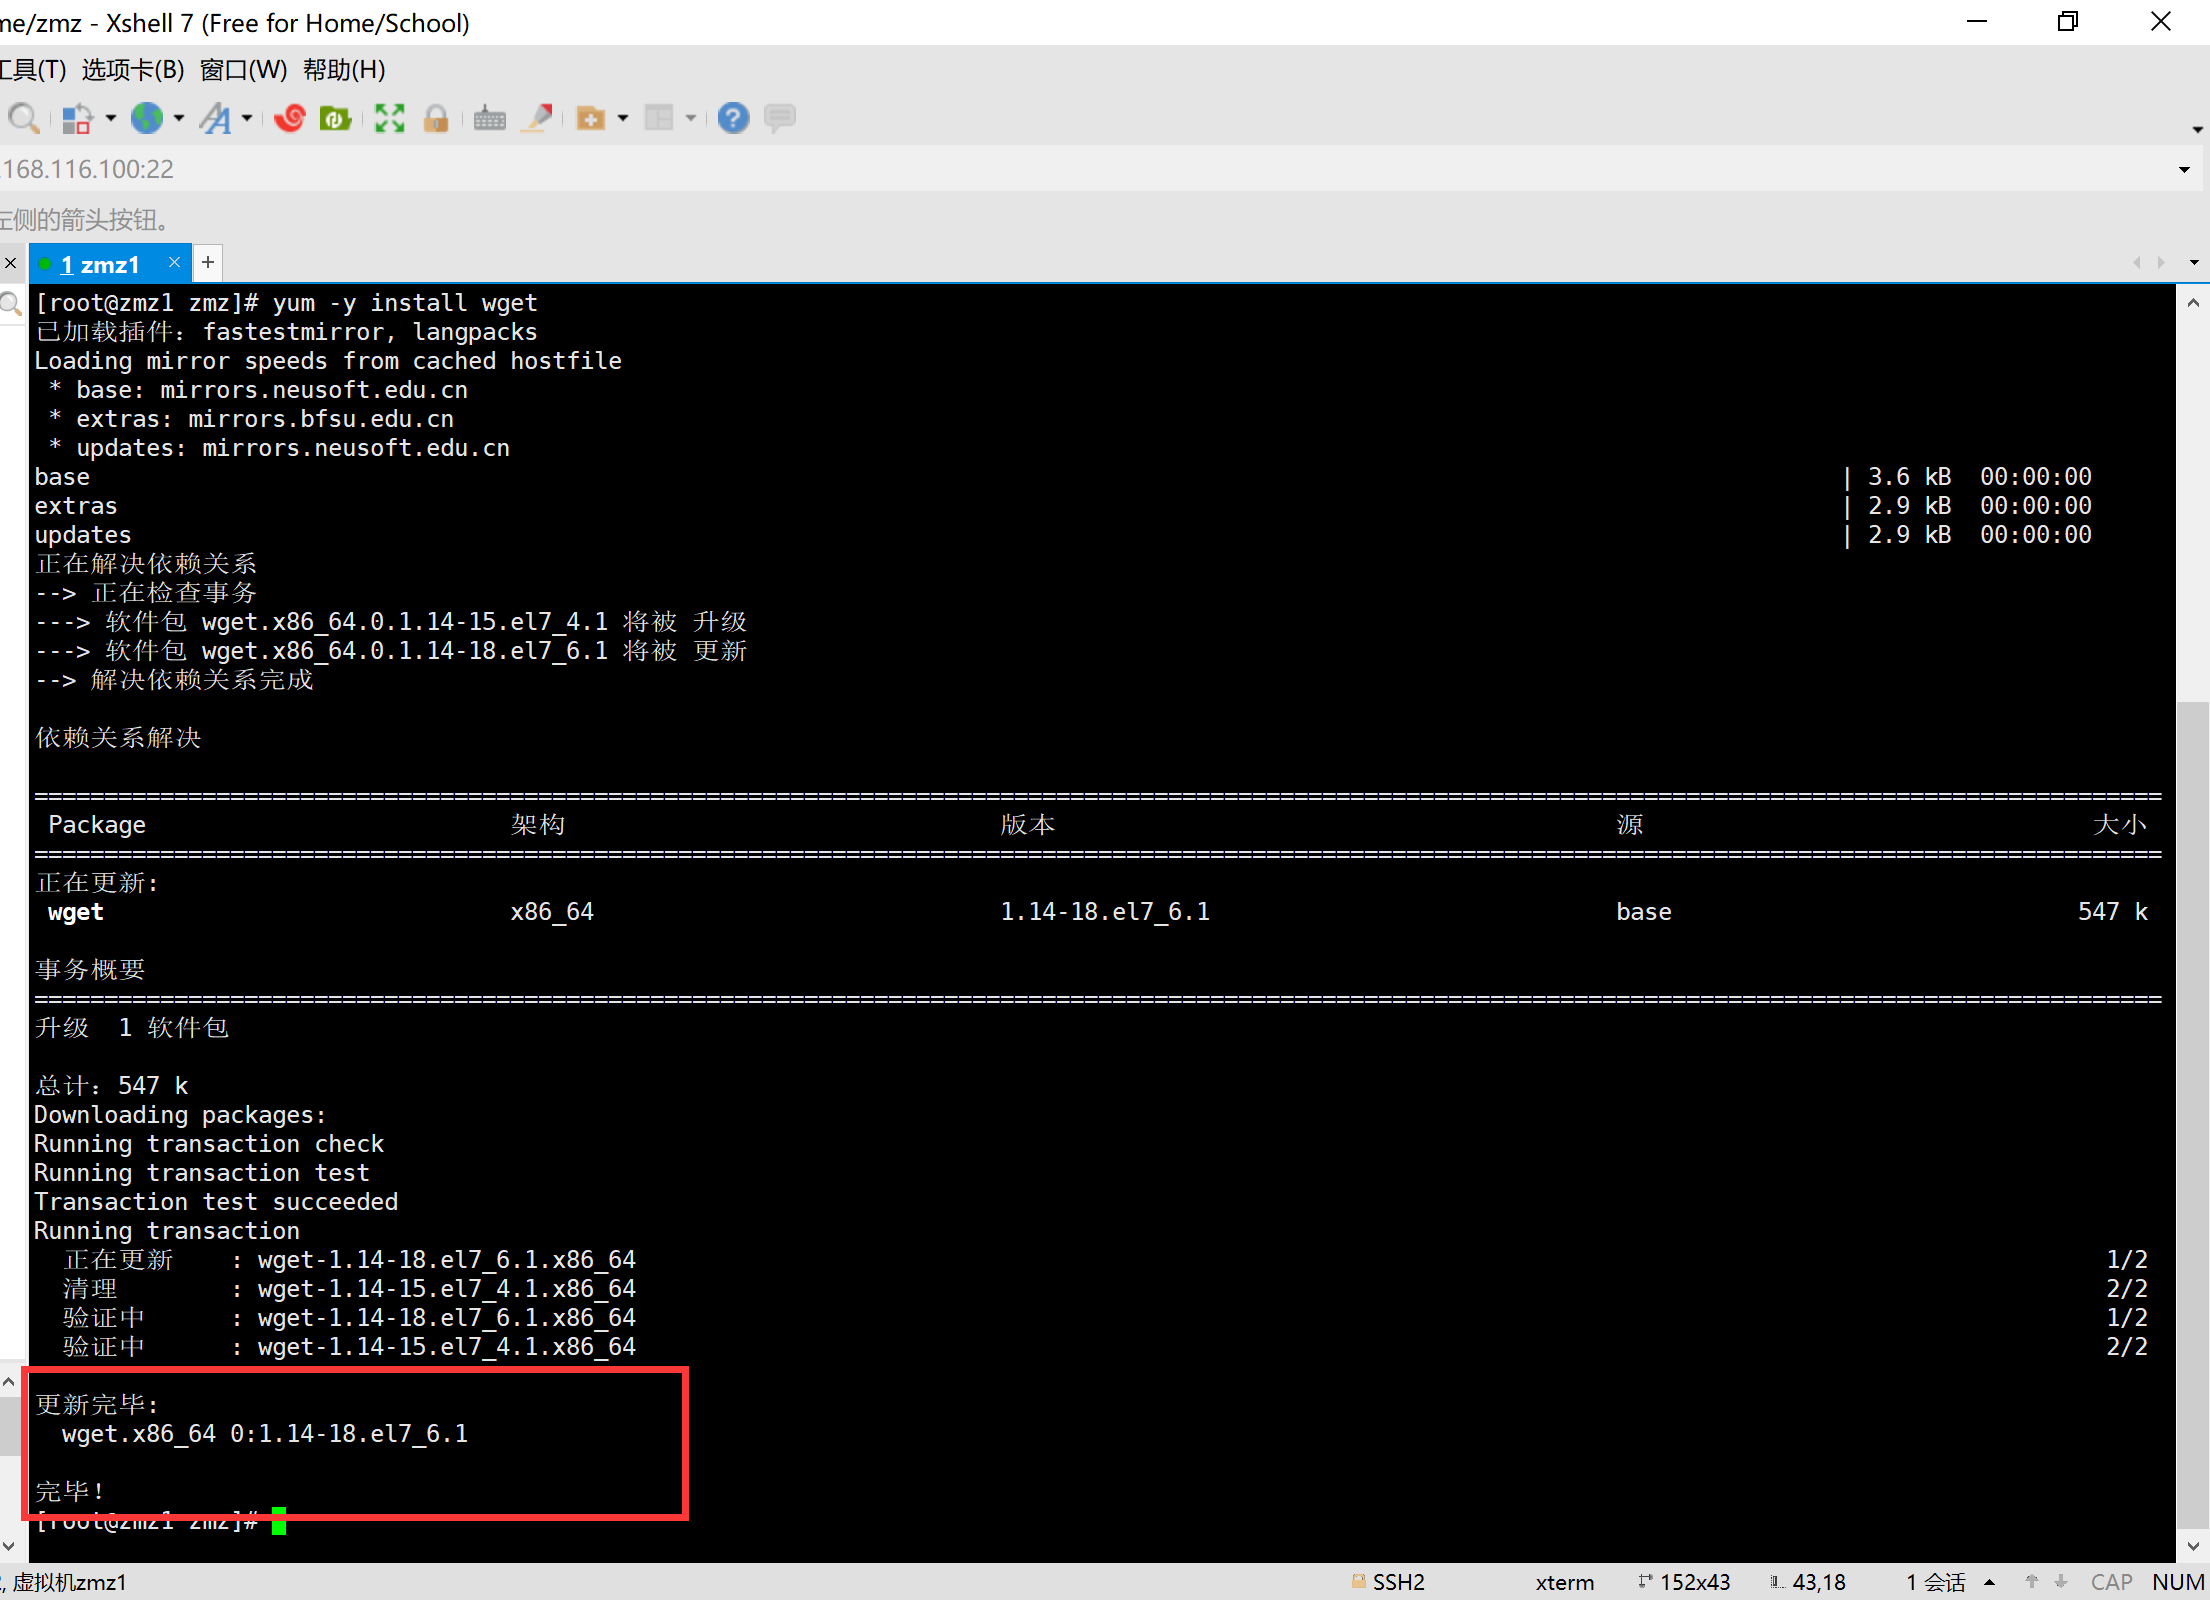The image size is (2210, 1600).
Task: Click the magnifier Find icon in the toolbar
Action: click(x=22, y=118)
